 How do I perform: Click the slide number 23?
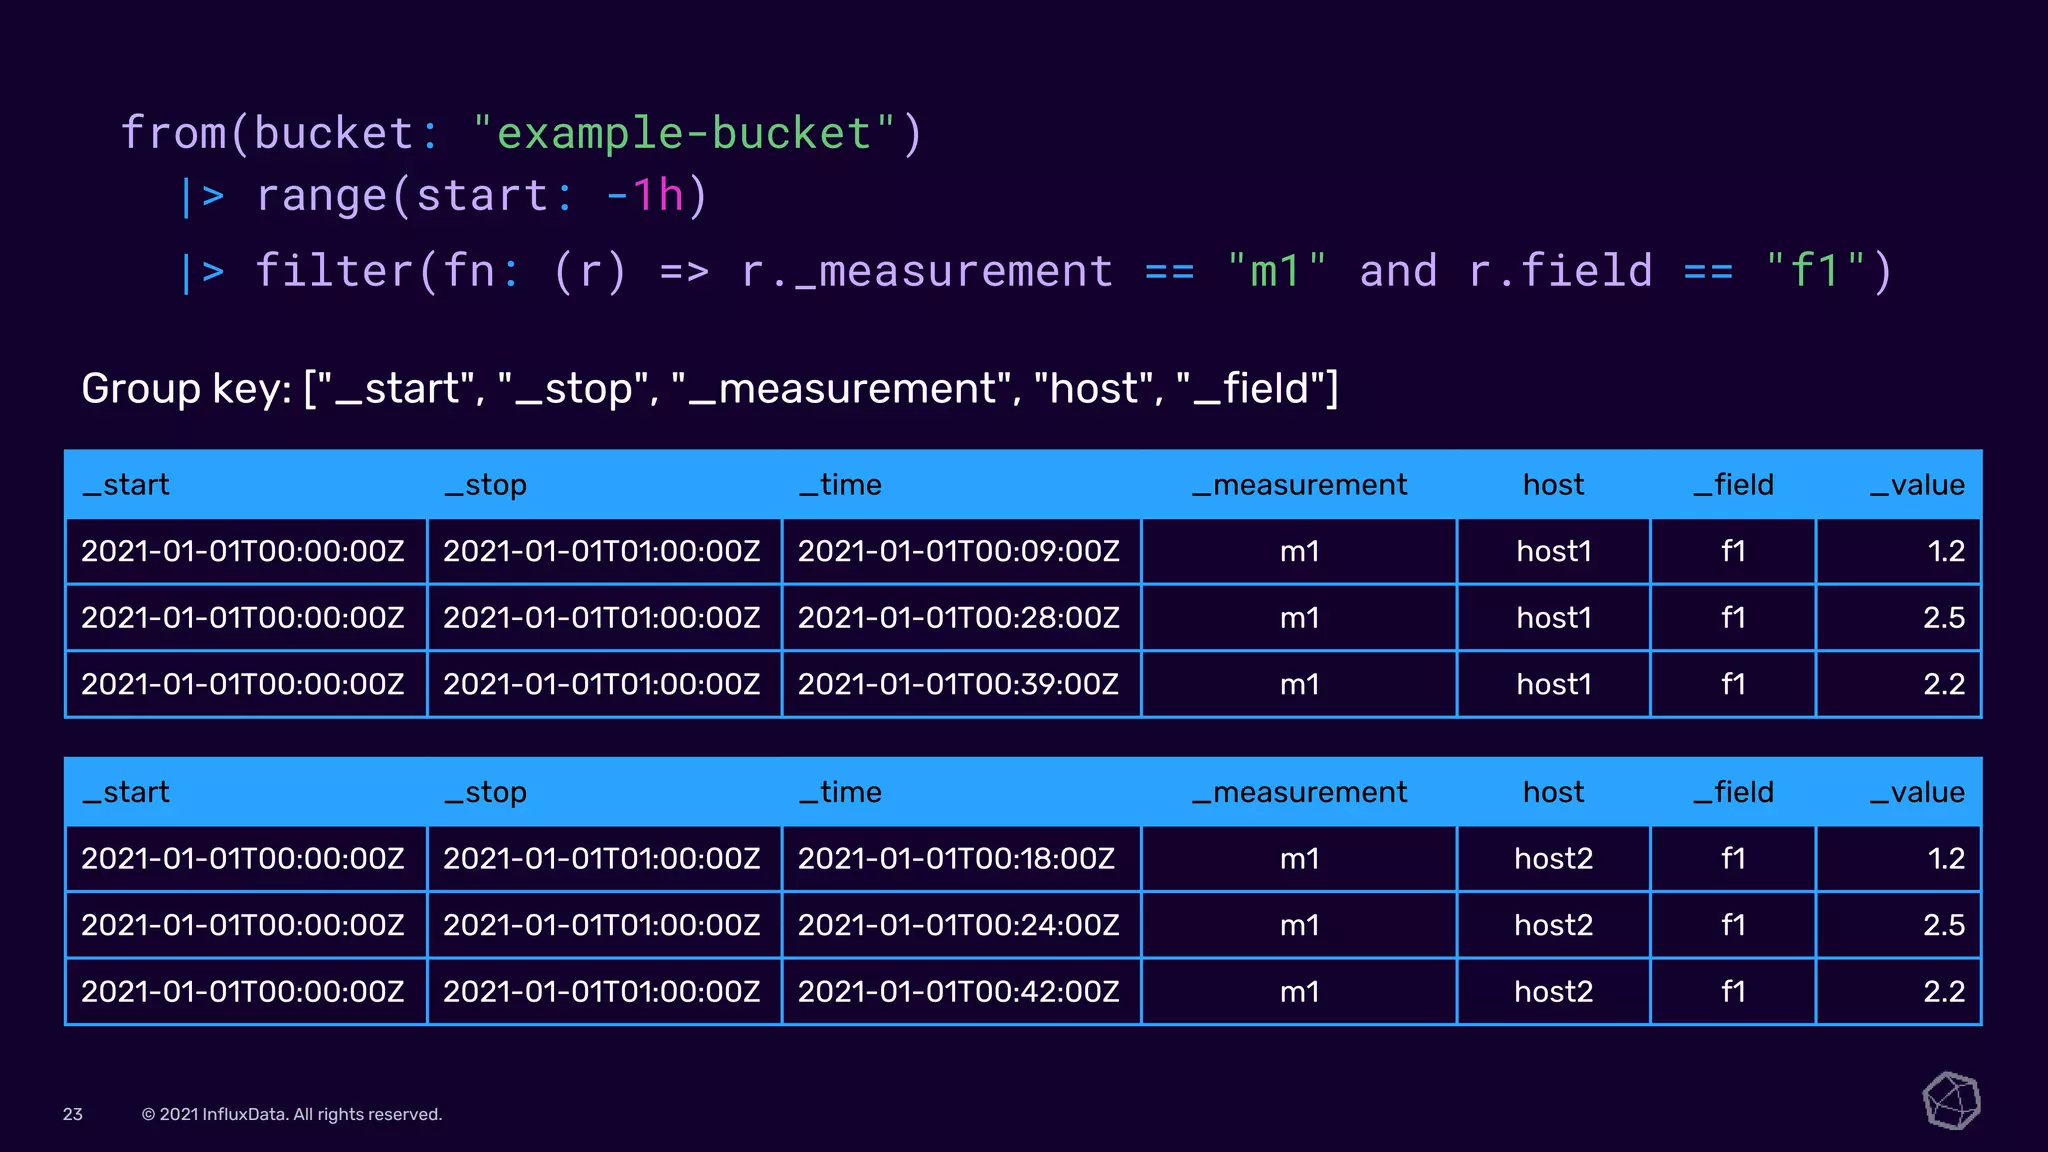coord(73,1114)
